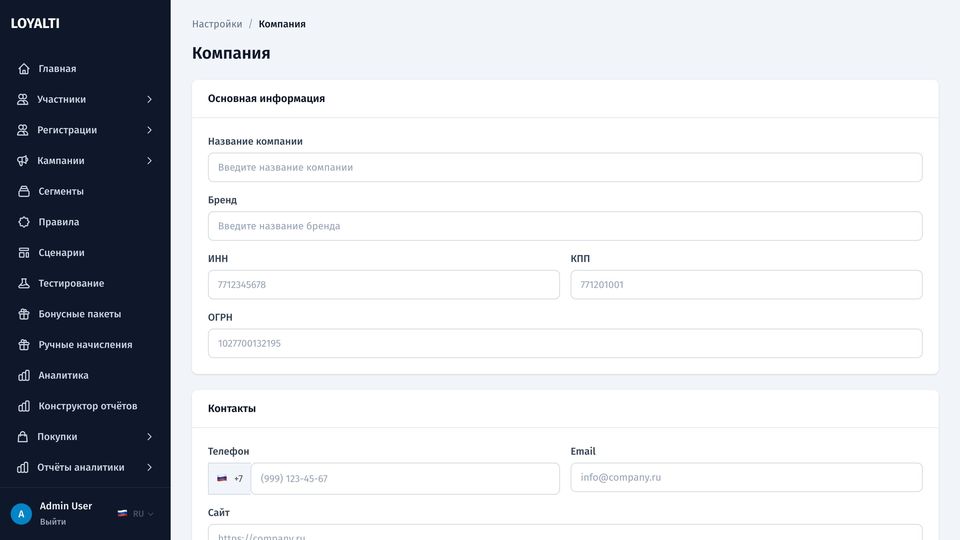Click the Конструктор отчётов chart icon
Image resolution: width=960 pixels, height=540 pixels.
click(24, 406)
